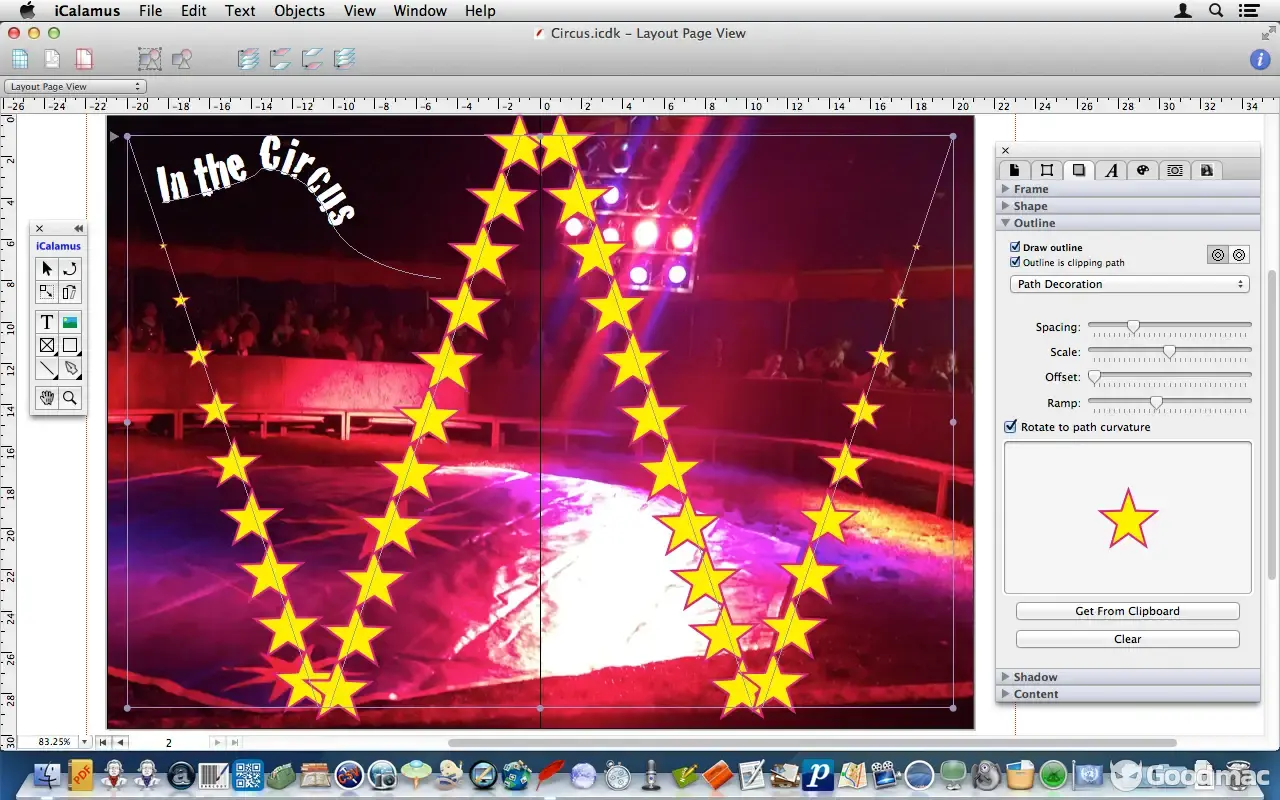
Task: Click the group objects toolbar icon
Action: (149, 59)
